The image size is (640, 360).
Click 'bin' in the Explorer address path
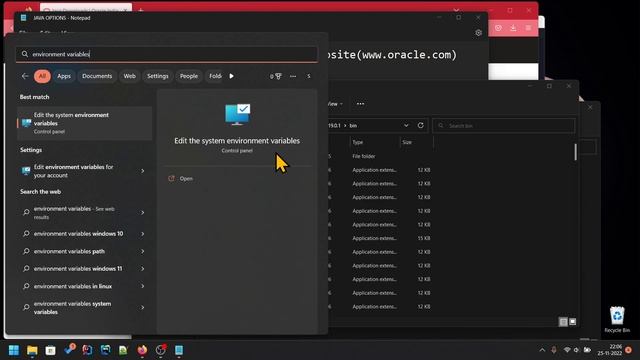(x=353, y=125)
